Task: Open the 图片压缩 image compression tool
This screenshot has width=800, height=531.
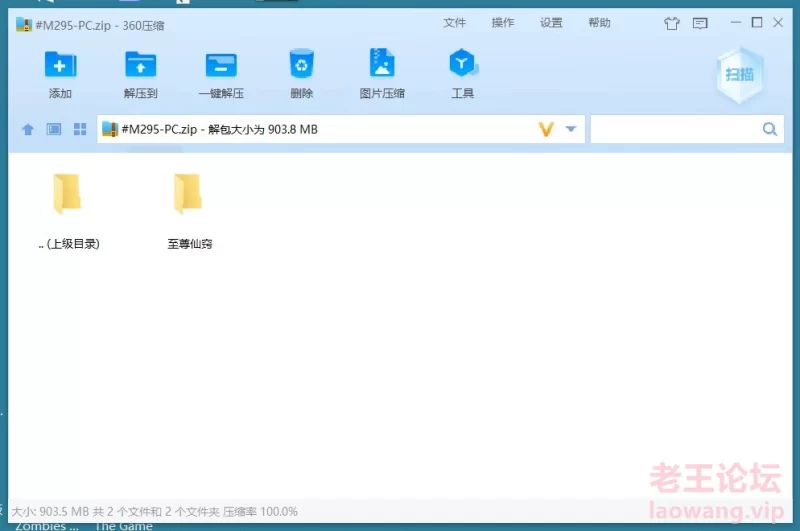Action: tap(382, 63)
